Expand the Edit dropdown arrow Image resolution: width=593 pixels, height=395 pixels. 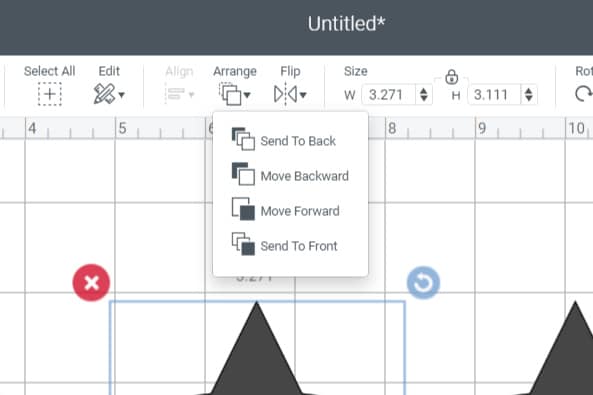(121, 95)
